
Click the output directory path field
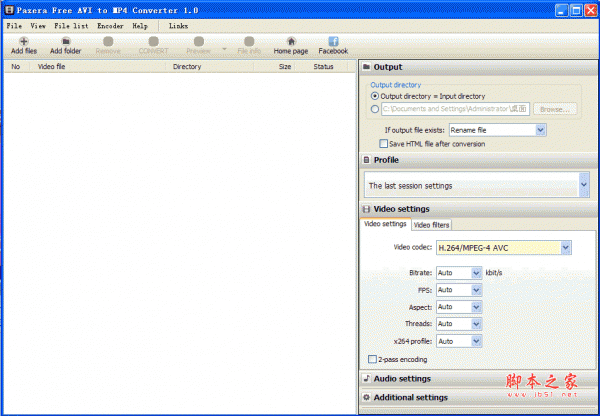(455, 109)
